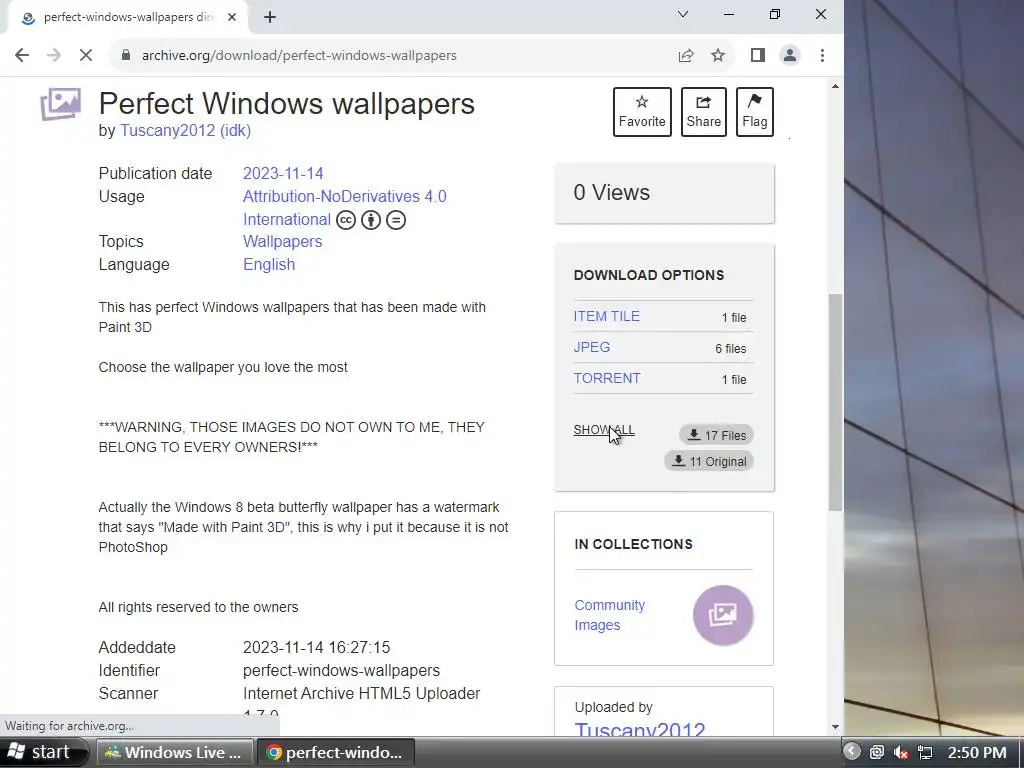
Task: Click the 2023-11-14 16:27:15 added date
Action: (316, 647)
